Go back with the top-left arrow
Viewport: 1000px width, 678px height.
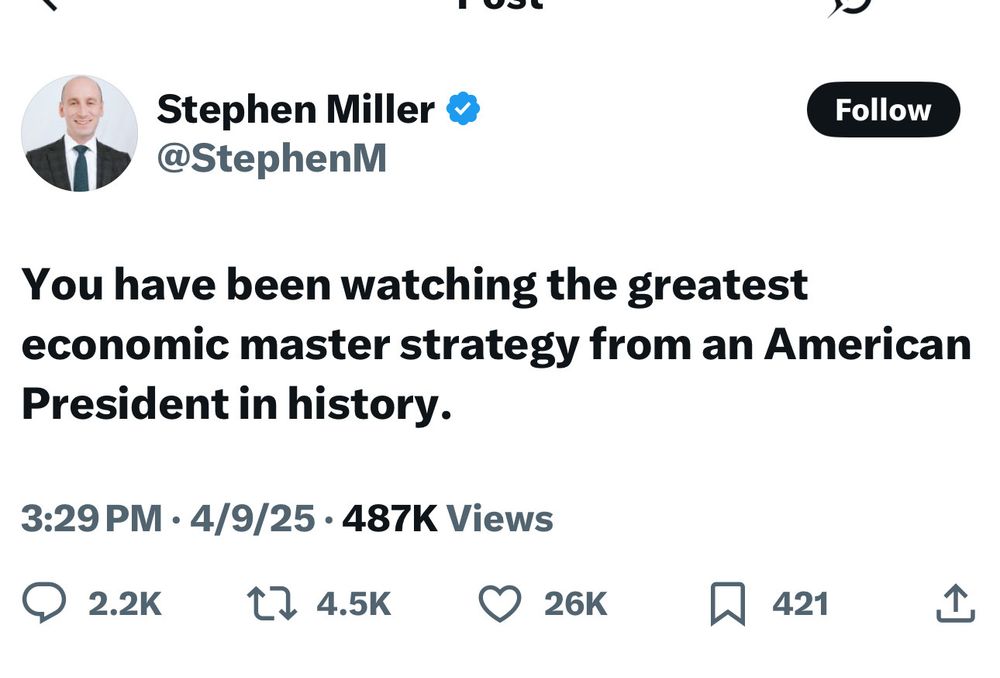pyautogui.click(x=50, y=4)
